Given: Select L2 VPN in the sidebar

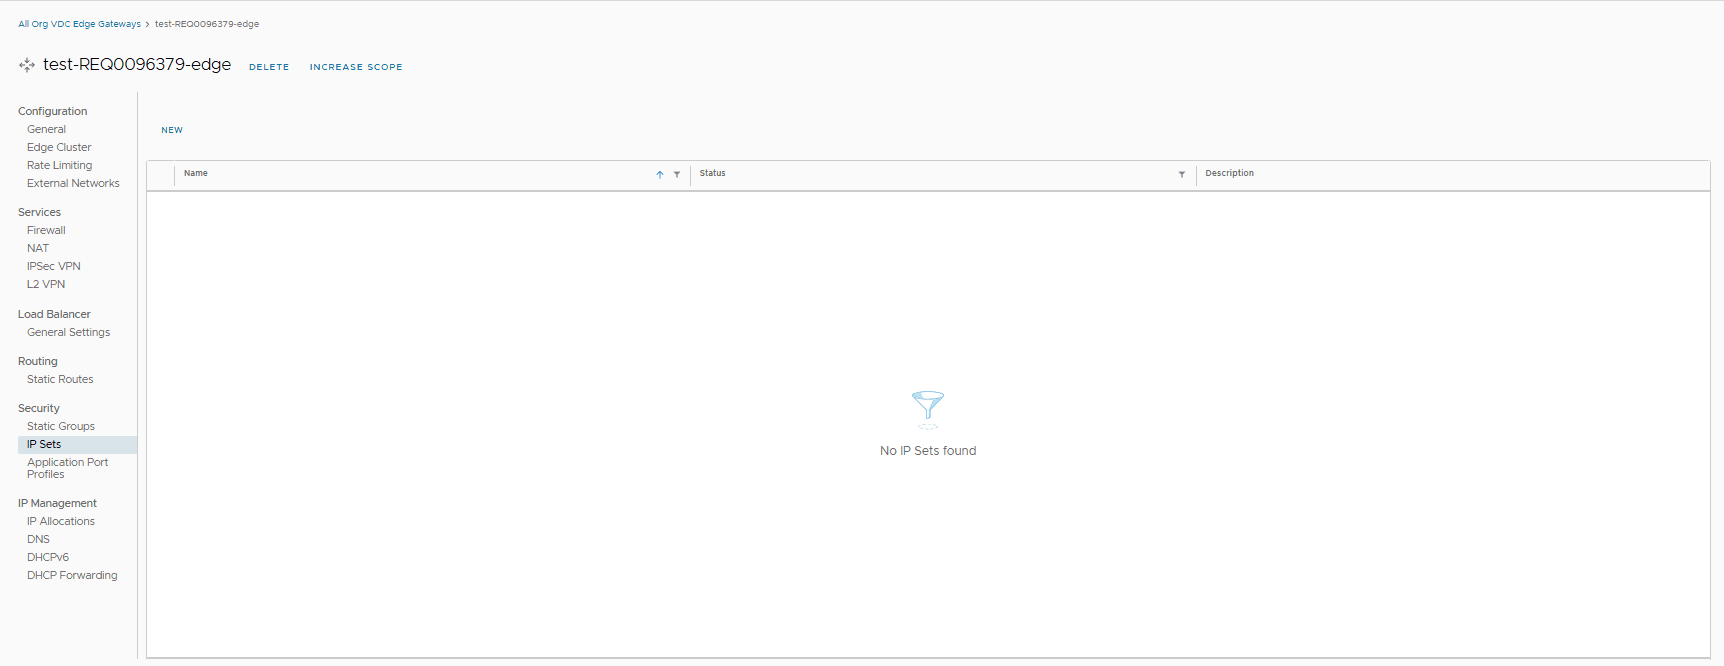Looking at the screenshot, I should (46, 284).
